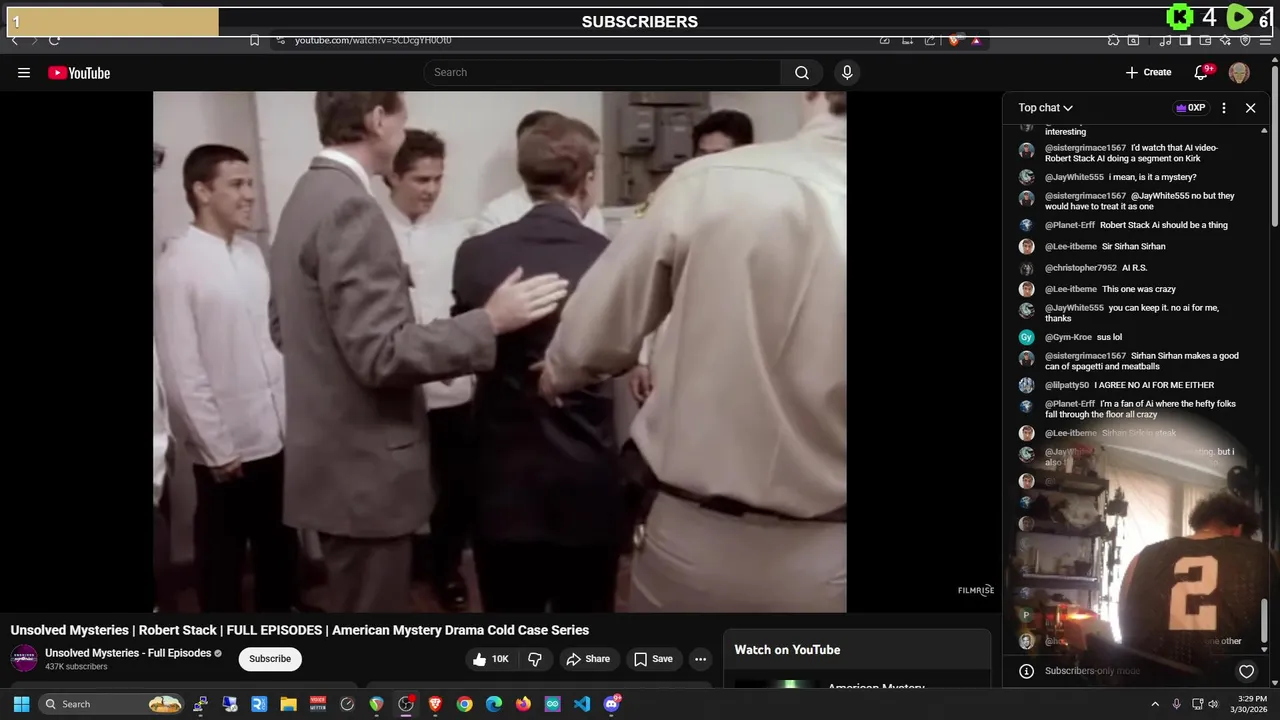Expand the Top chat dropdown
Image resolution: width=1280 pixels, height=720 pixels.
tap(1046, 108)
